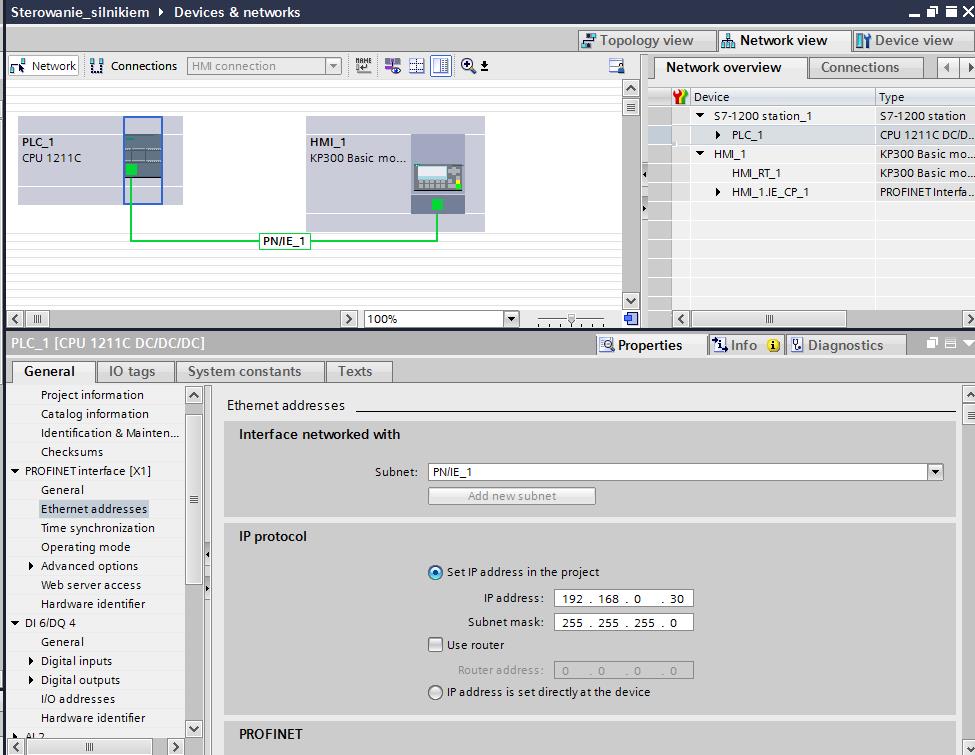Viewport: 975px width, 755px height.
Task: Click the Add new subnet button
Action: click(512, 496)
